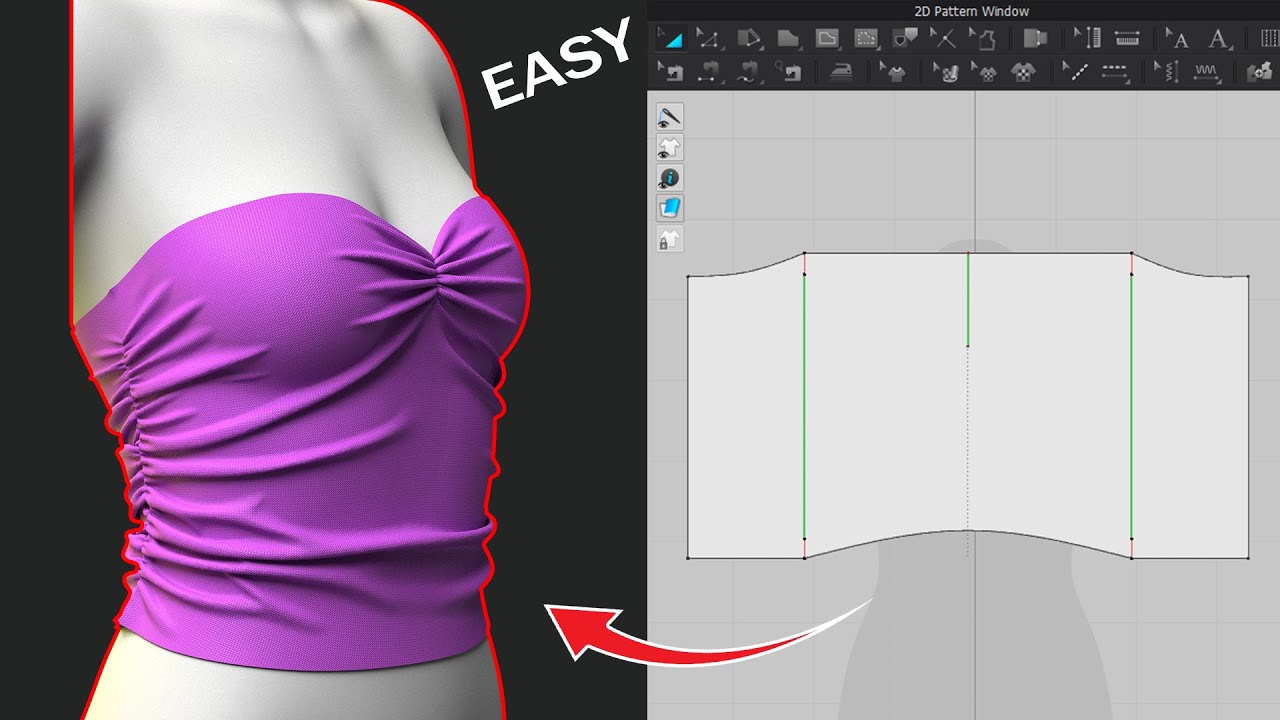
Task: Select the Transform Pattern tool with cyan triangle
Action: point(670,39)
